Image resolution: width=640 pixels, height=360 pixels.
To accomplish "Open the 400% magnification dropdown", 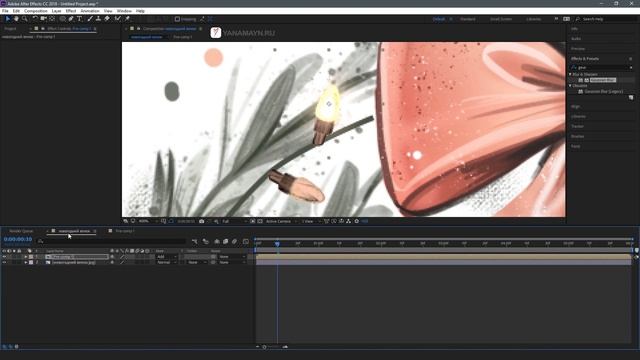I will [148, 221].
